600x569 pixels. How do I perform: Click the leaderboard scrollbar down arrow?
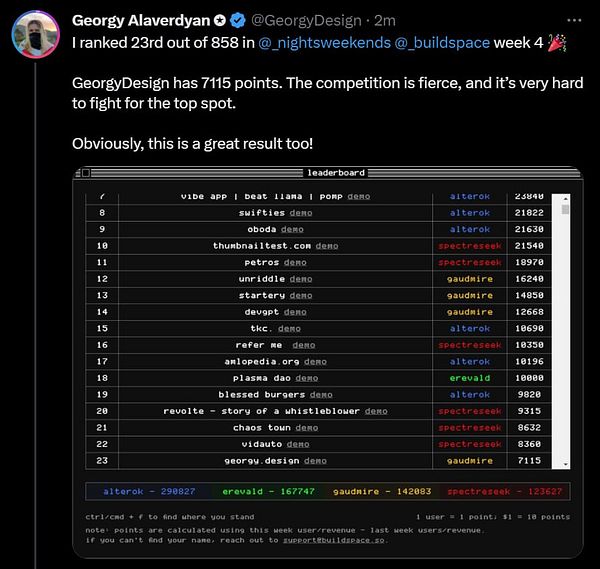(x=565, y=464)
